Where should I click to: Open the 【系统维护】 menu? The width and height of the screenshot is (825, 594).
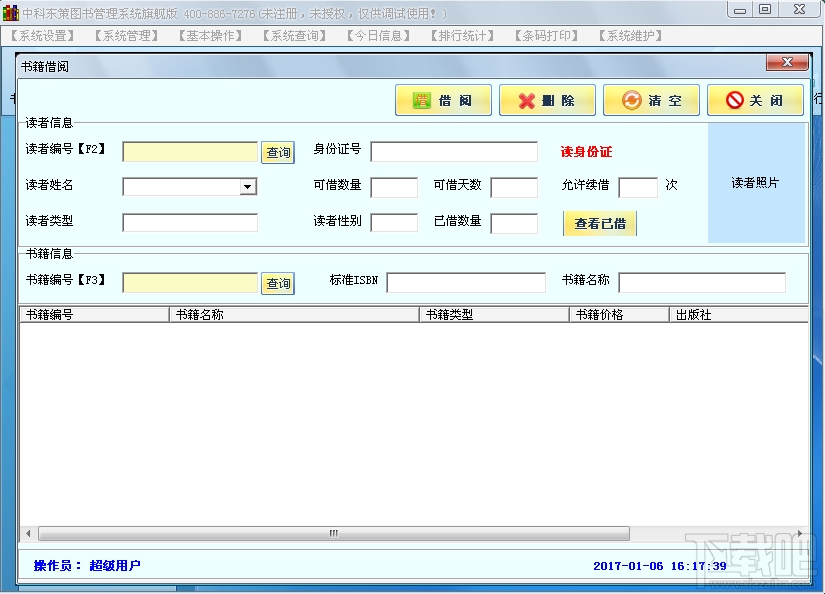tap(630, 36)
